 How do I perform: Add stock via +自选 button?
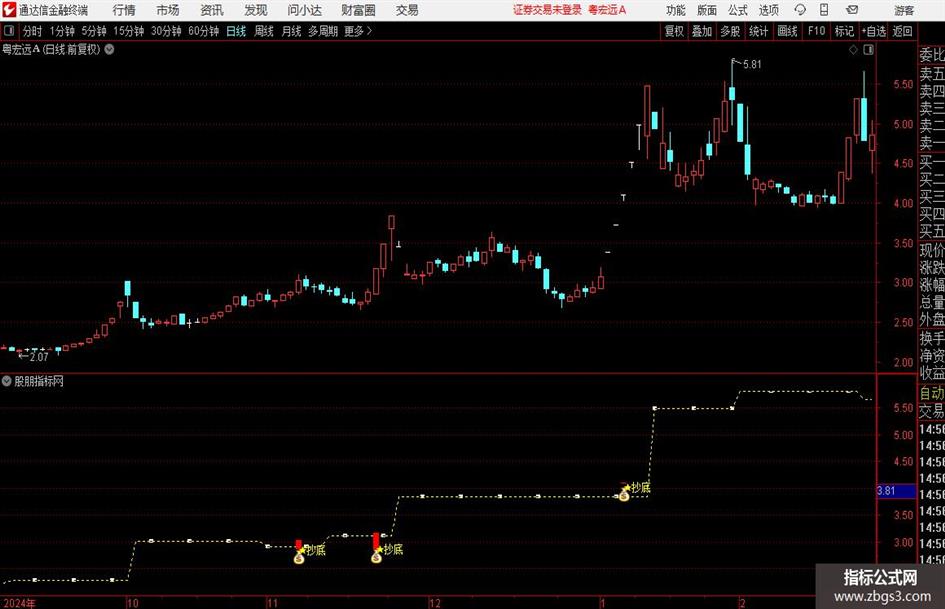pos(873,31)
